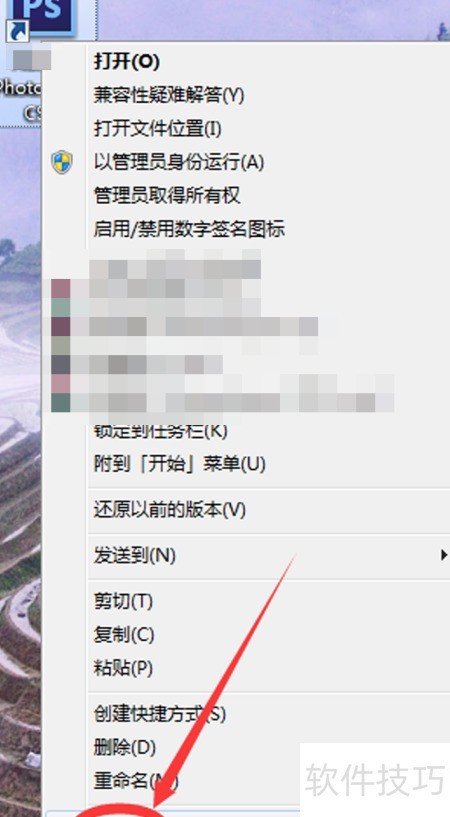Expand the submenu arrow beside 发送到
The width and height of the screenshot is (450, 817).
coord(443,554)
